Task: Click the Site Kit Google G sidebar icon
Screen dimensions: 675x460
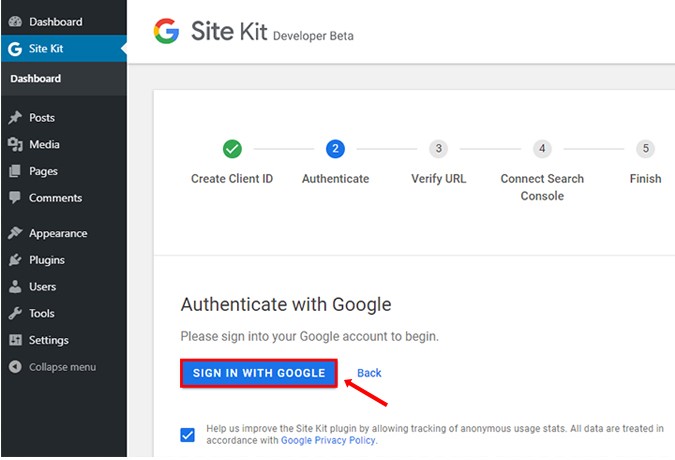Action: 15,49
